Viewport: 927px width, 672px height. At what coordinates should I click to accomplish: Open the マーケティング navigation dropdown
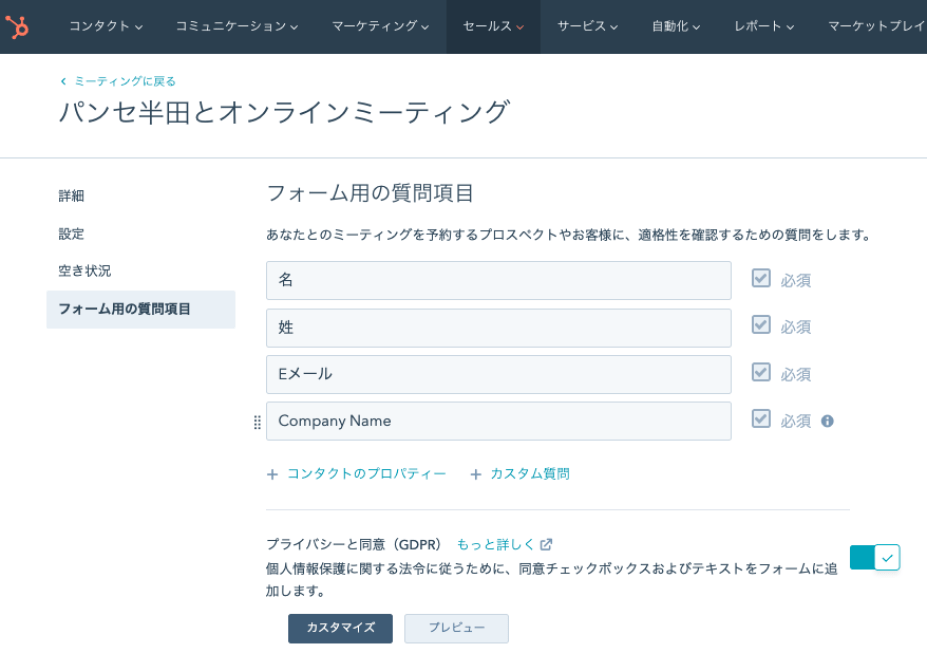click(380, 27)
